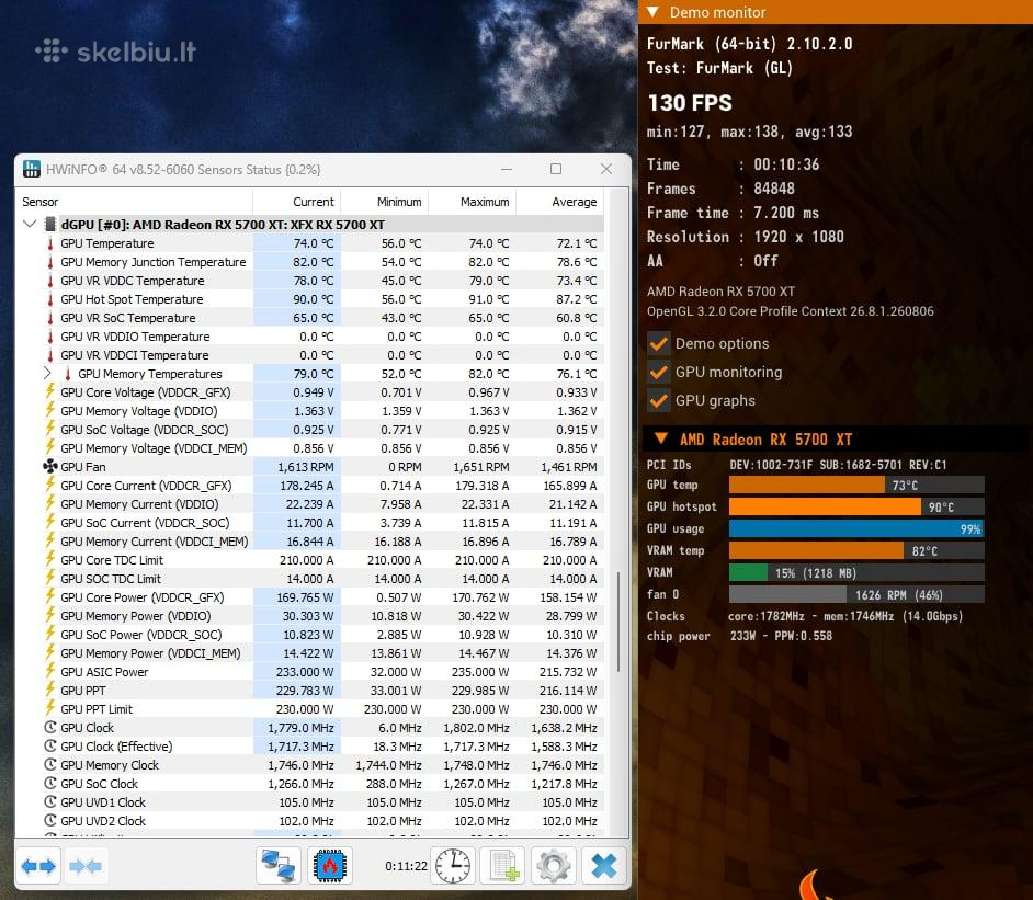Click the 0:11:22 elapsed time readout
This screenshot has height=900, width=1033.
406,866
